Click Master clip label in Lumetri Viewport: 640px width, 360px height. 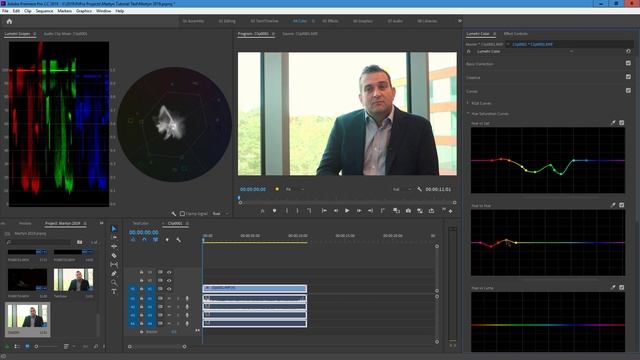(x=484, y=44)
